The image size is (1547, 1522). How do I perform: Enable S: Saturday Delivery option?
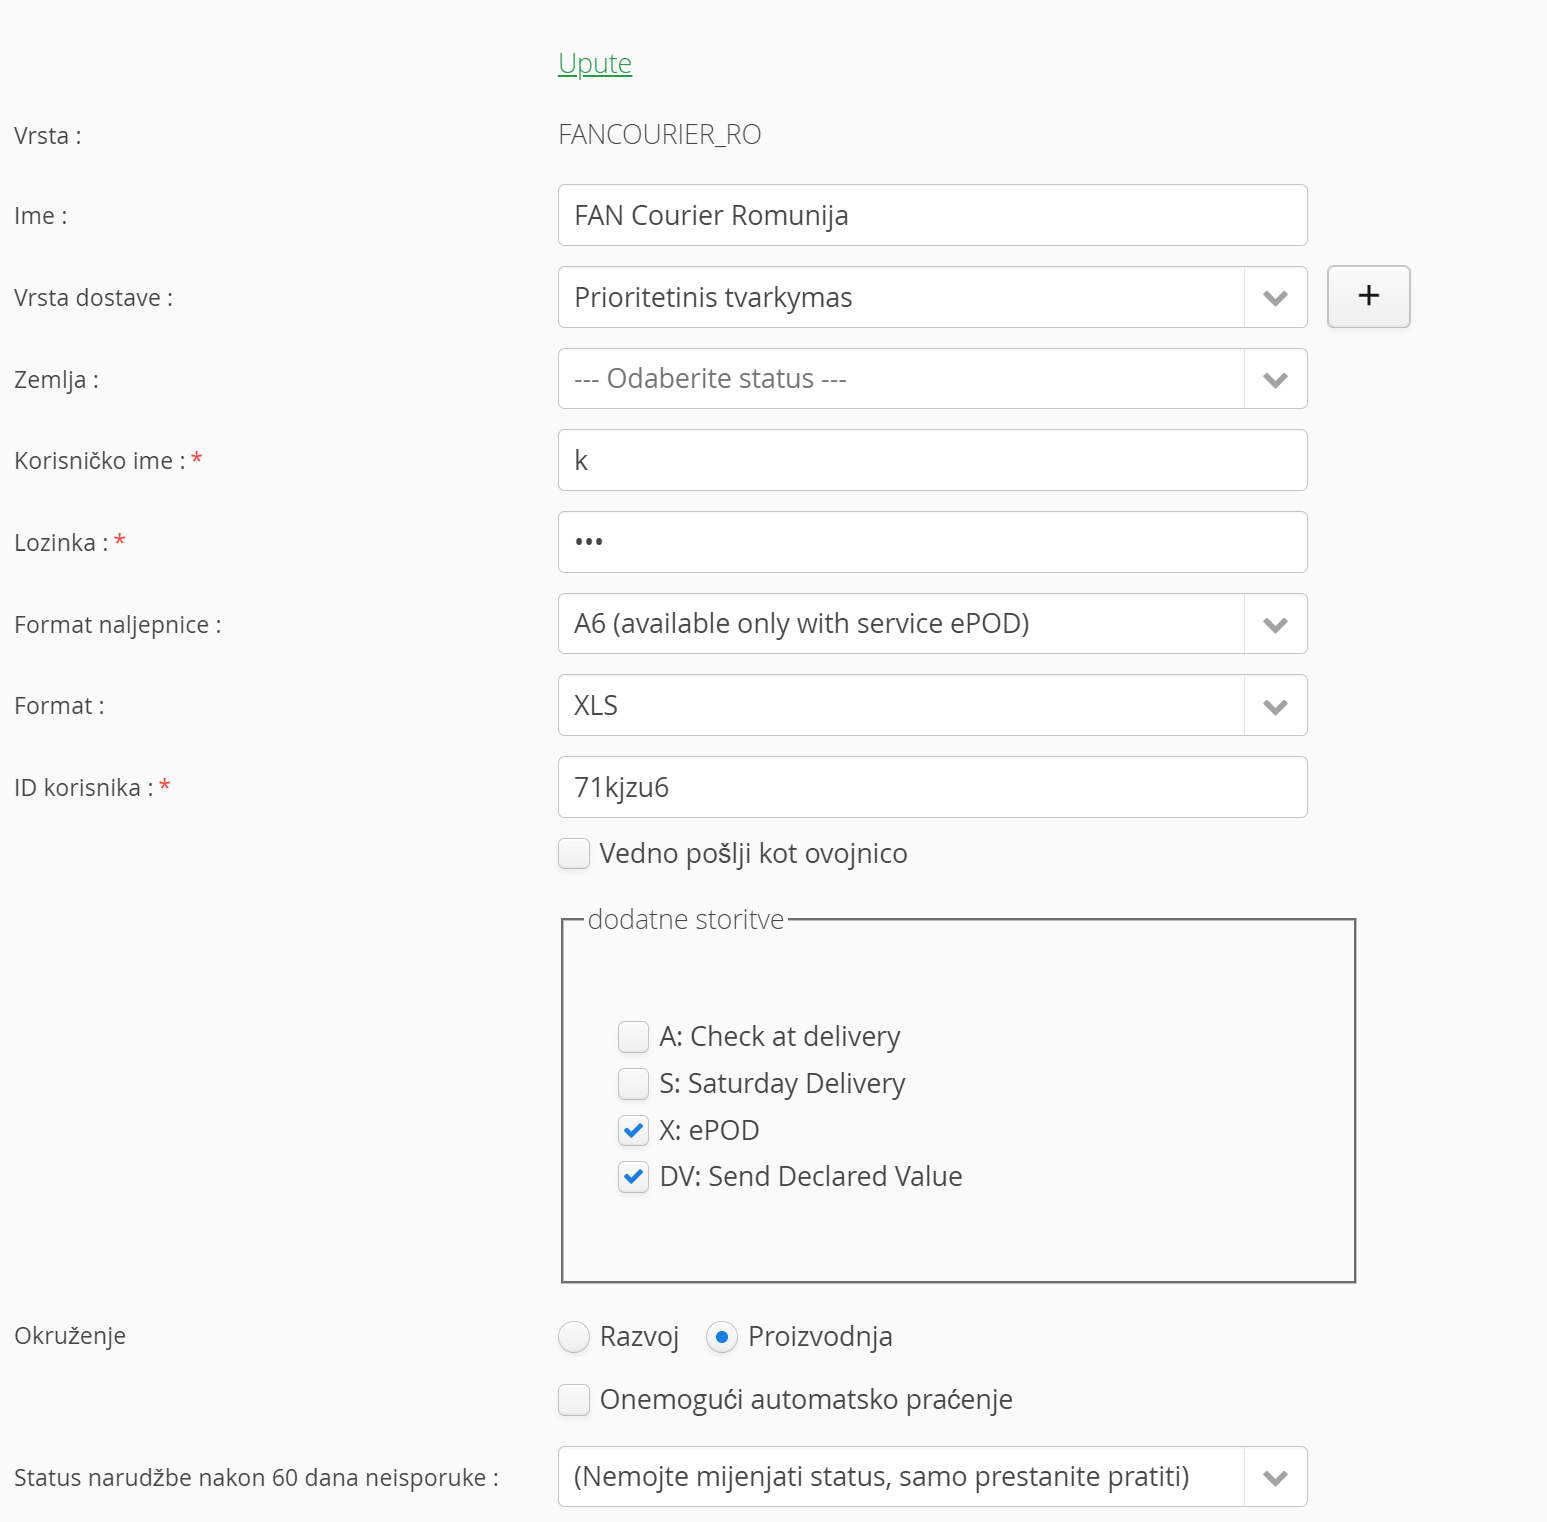pyautogui.click(x=634, y=1084)
